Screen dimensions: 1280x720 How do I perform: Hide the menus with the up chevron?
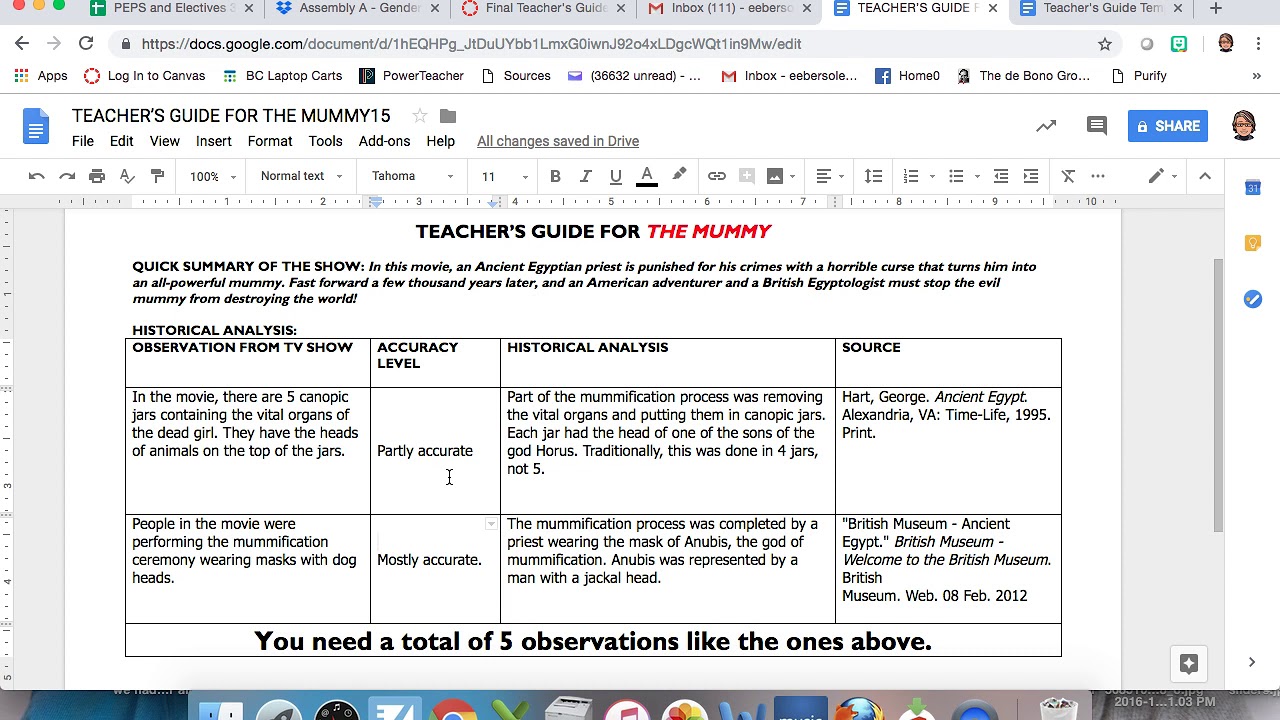[1205, 176]
